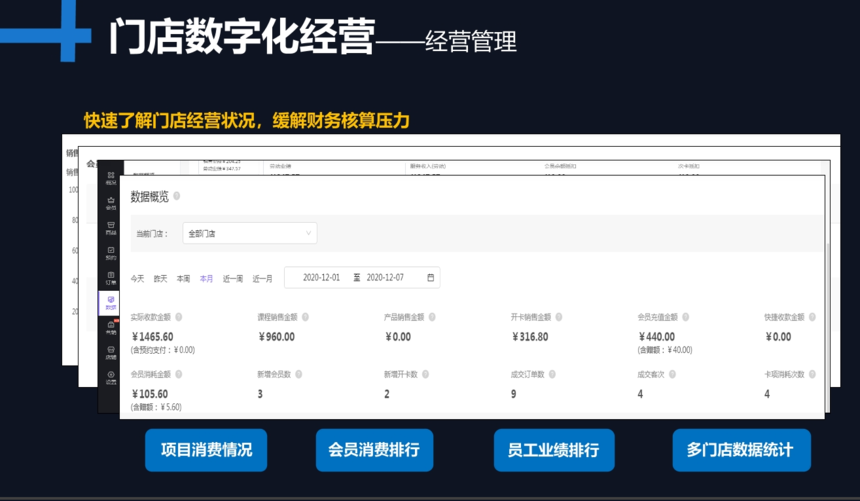Select the 昨天 date filter
Image resolution: width=860 pixels, height=501 pixels.
pyautogui.click(x=160, y=279)
